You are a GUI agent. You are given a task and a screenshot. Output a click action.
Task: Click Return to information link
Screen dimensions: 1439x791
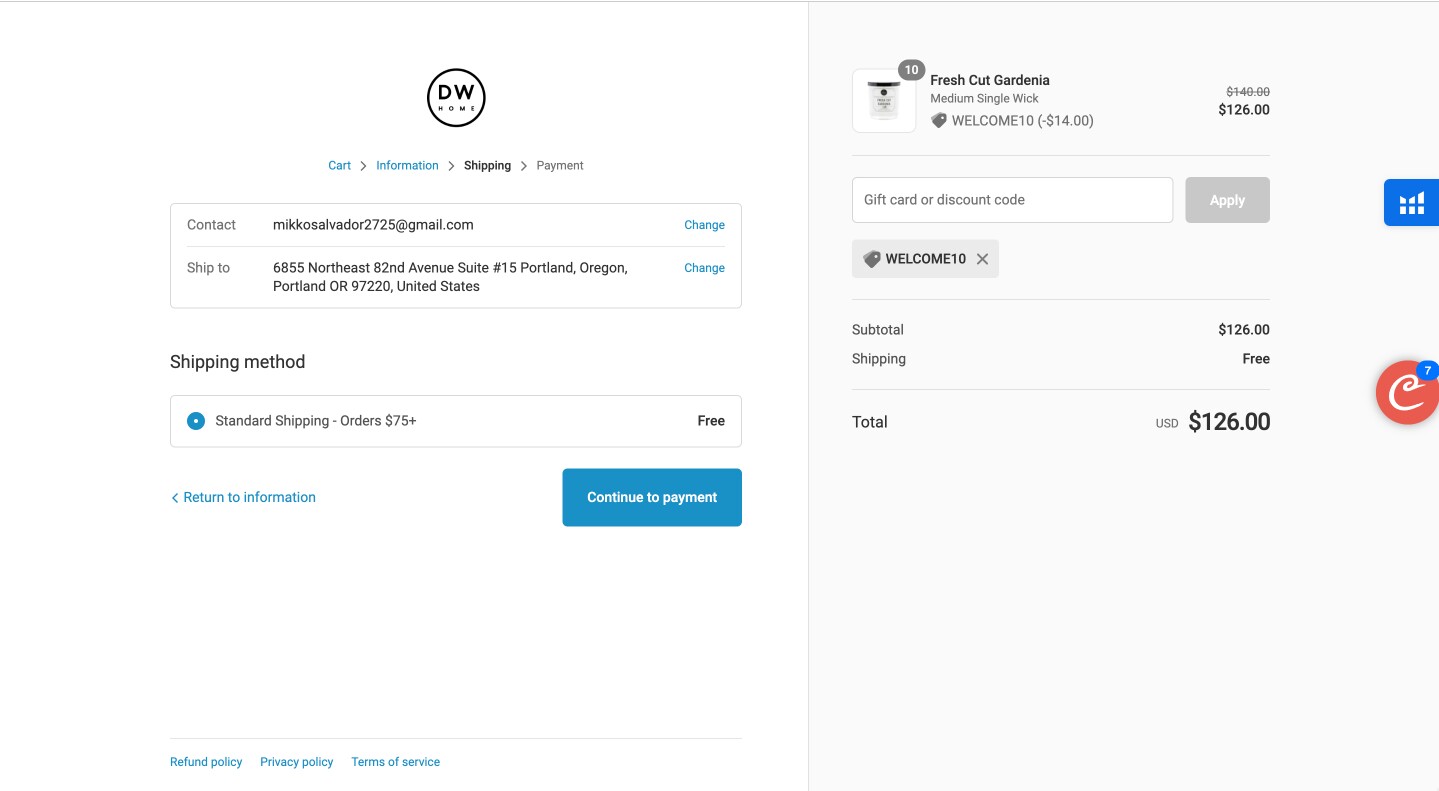pyautogui.click(x=243, y=497)
